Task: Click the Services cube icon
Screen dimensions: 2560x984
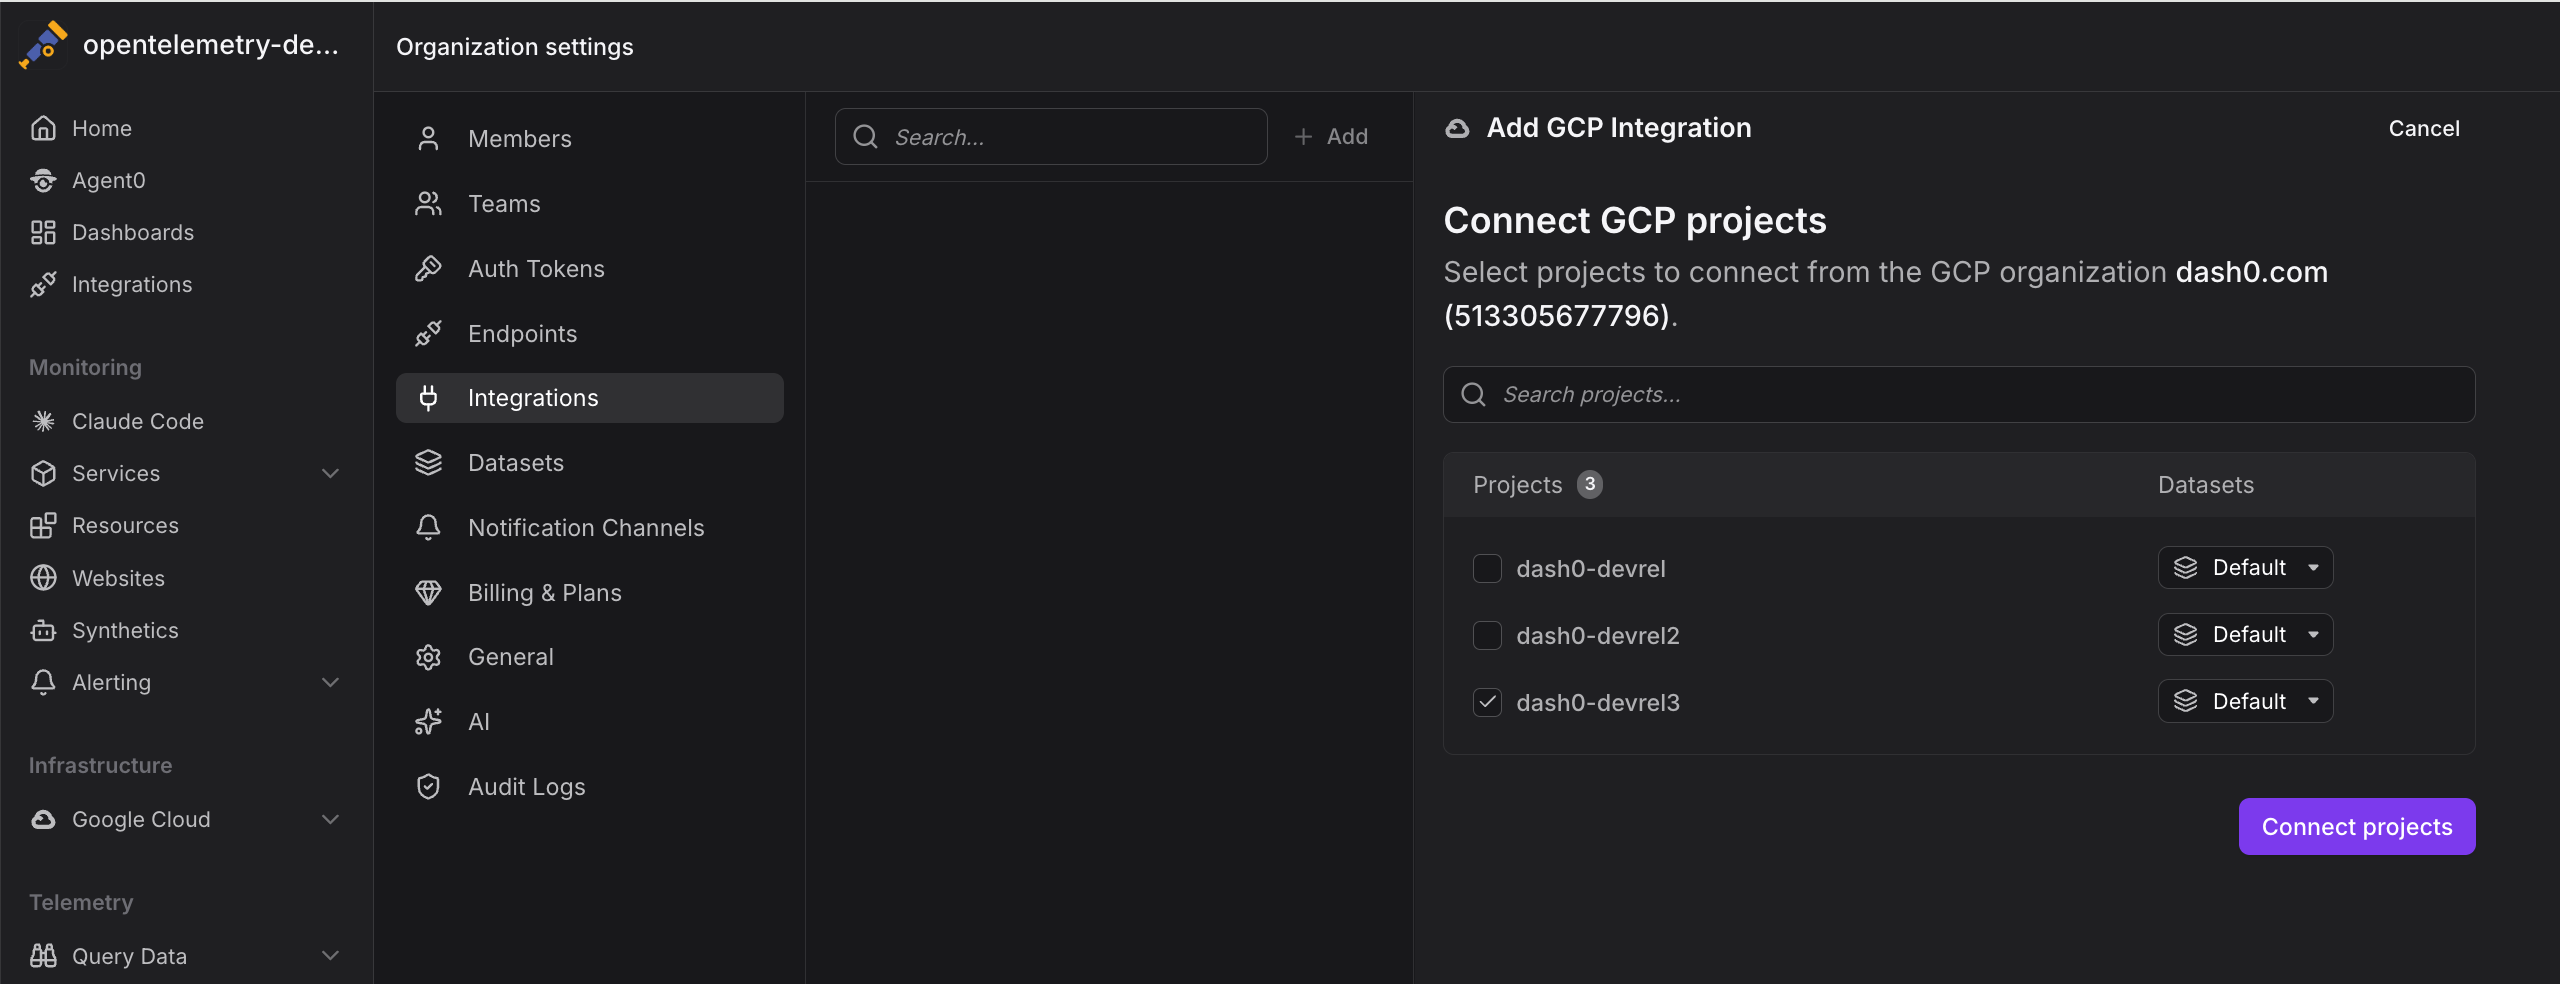Action: coord(43,473)
